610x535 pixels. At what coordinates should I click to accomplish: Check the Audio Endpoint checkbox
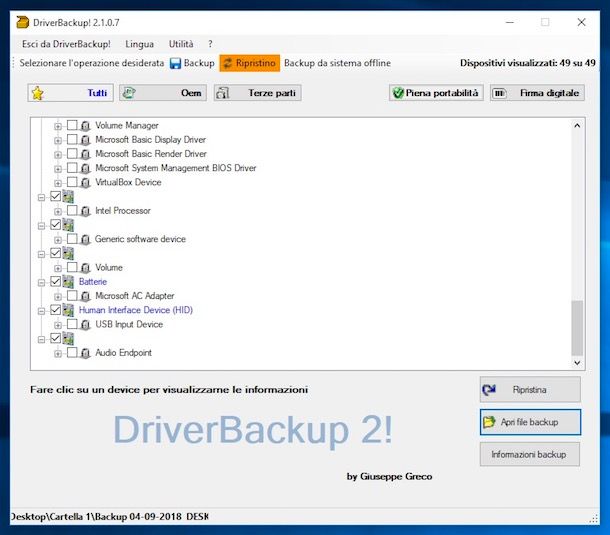coord(72,352)
